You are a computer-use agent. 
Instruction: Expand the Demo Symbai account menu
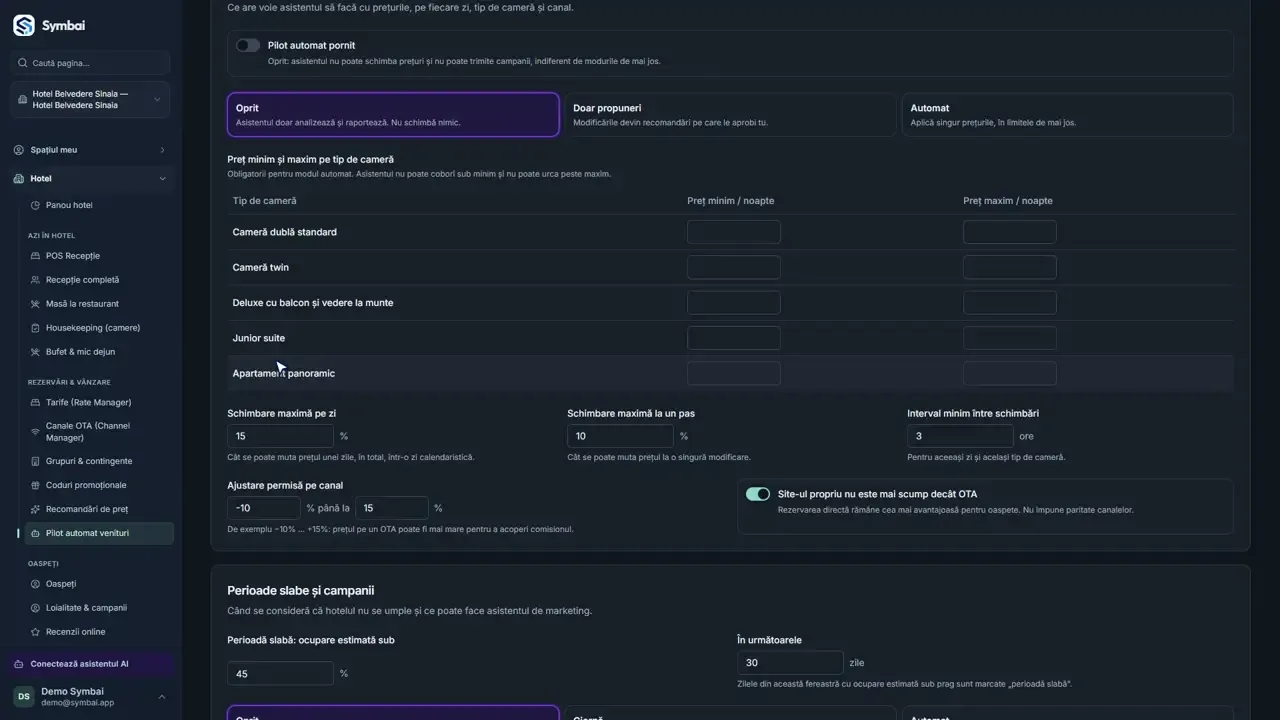91,697
